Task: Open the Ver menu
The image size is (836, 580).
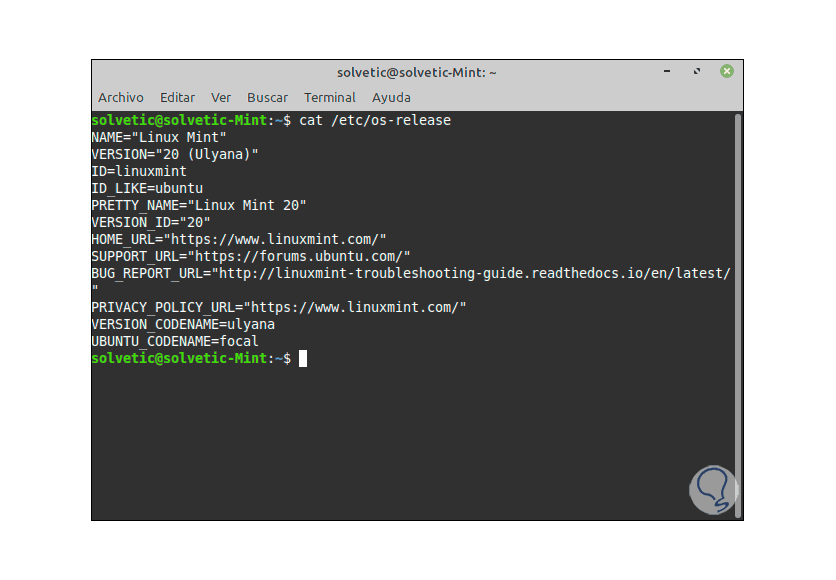Action: tap(221, 98)
